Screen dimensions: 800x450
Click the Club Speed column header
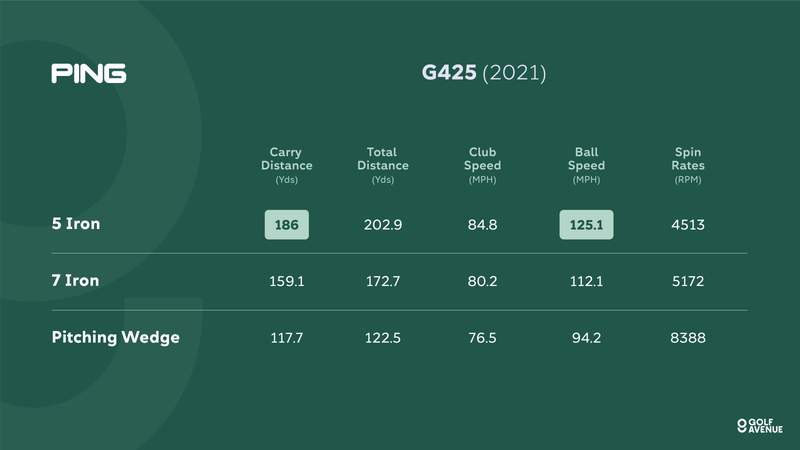482,165
